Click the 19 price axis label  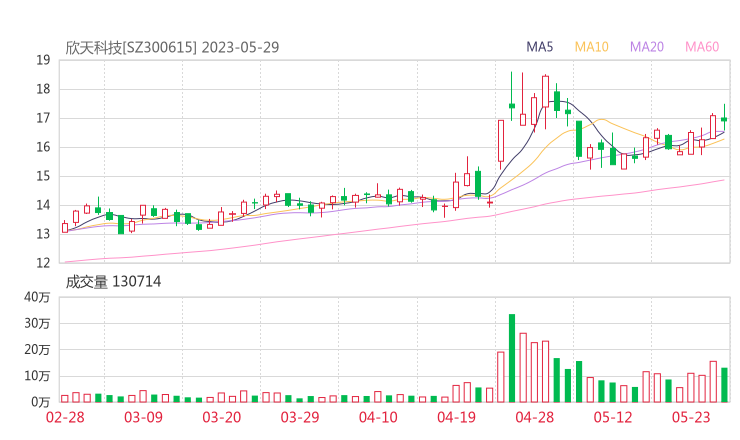click(43, 60)
